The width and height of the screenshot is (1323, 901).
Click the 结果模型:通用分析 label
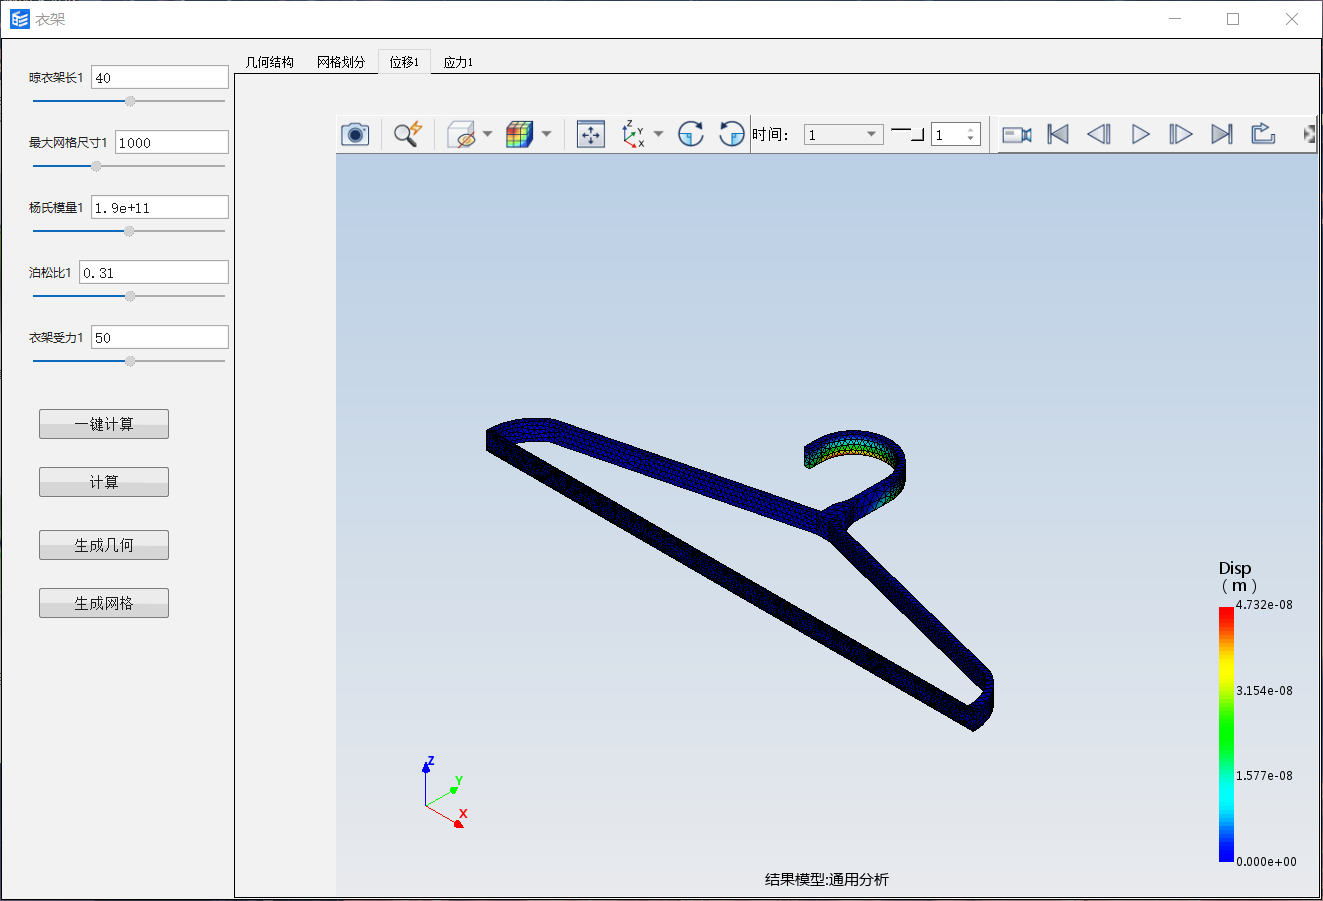pos(827,879)
